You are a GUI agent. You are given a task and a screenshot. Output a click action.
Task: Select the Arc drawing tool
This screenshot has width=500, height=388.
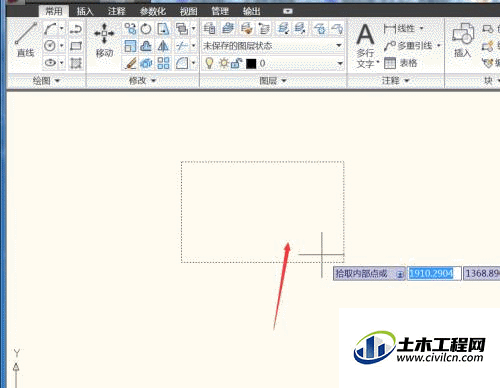50,29
